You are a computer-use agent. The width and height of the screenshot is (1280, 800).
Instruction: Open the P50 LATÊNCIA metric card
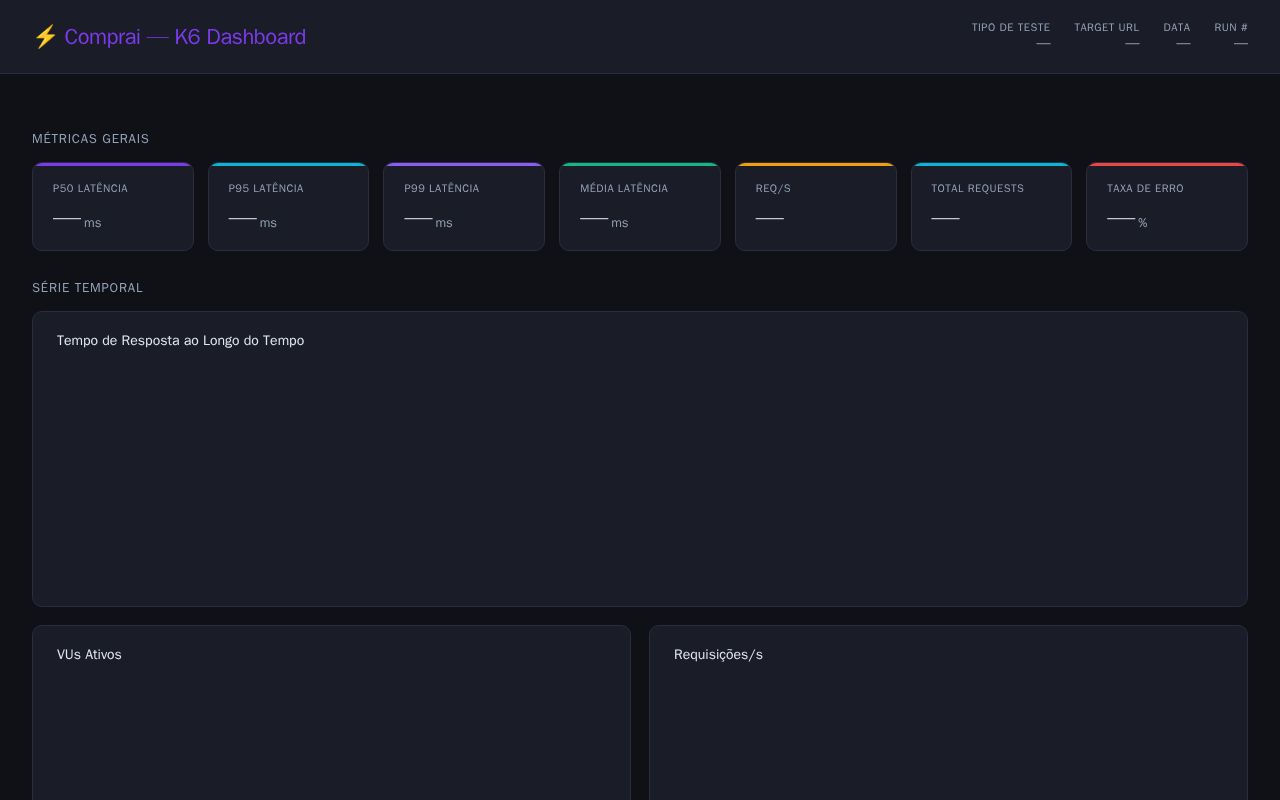click(x=113, y=206)
